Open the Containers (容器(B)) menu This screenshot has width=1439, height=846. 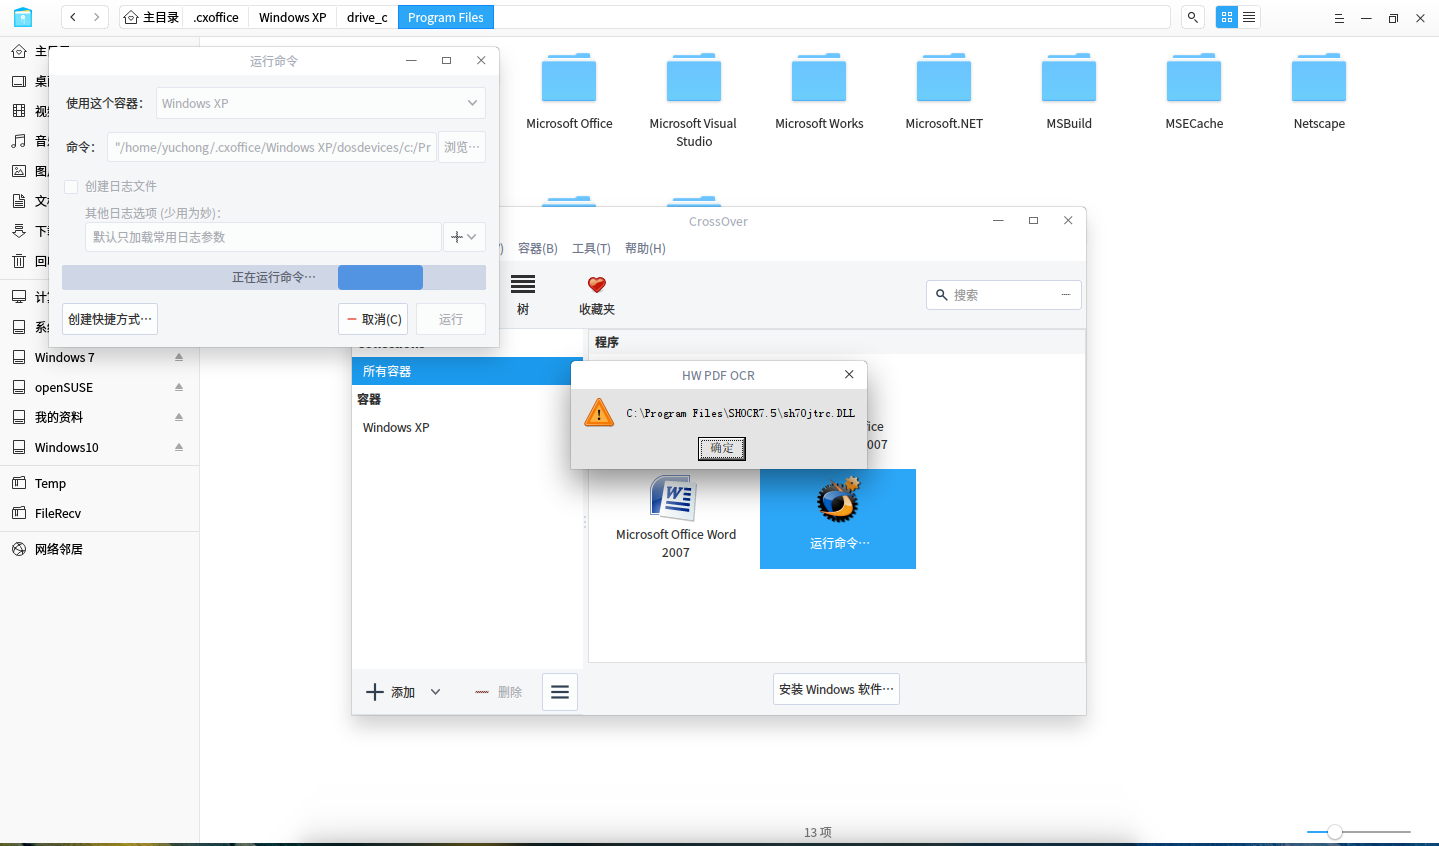pyautogui.click(x=538, y=248)
